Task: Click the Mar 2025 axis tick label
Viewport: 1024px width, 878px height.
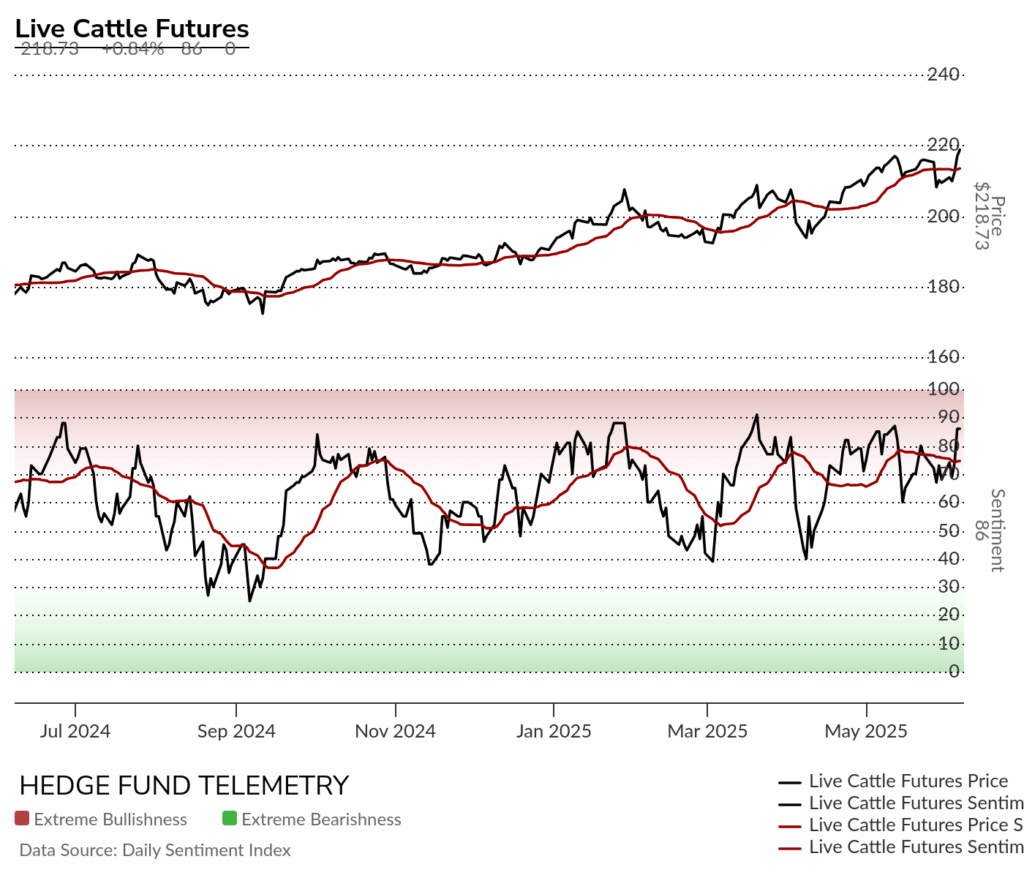Action: 707,731
